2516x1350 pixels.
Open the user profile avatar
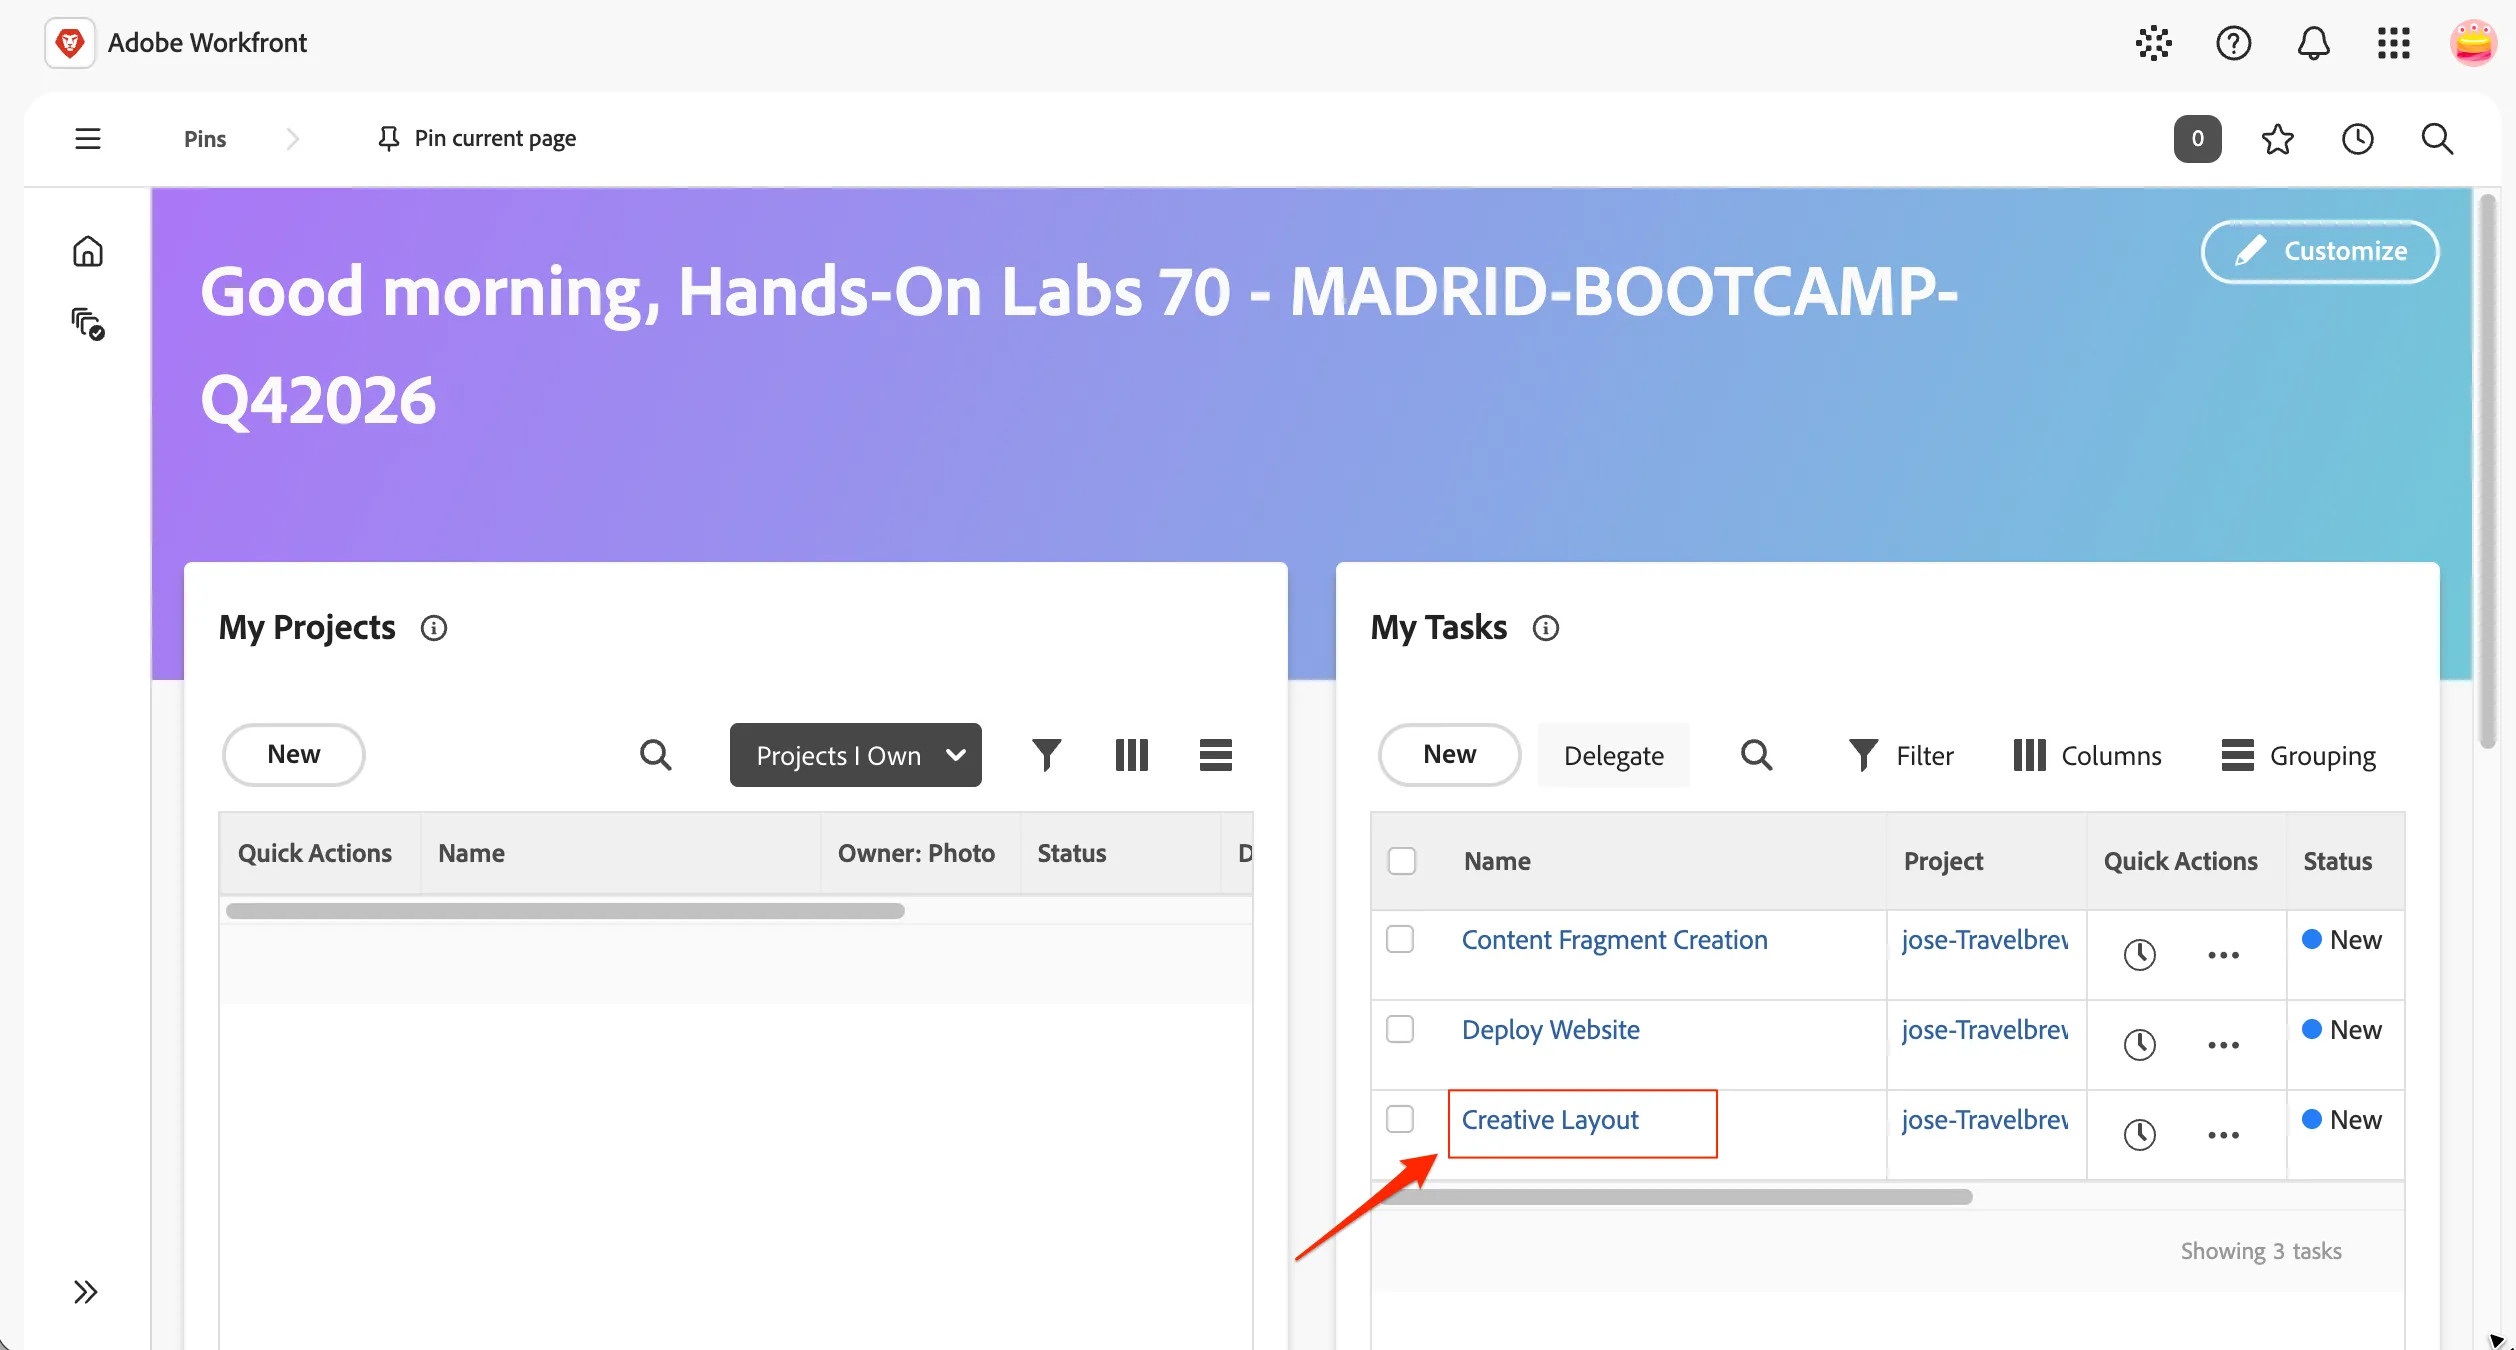tap(2473, 43)
